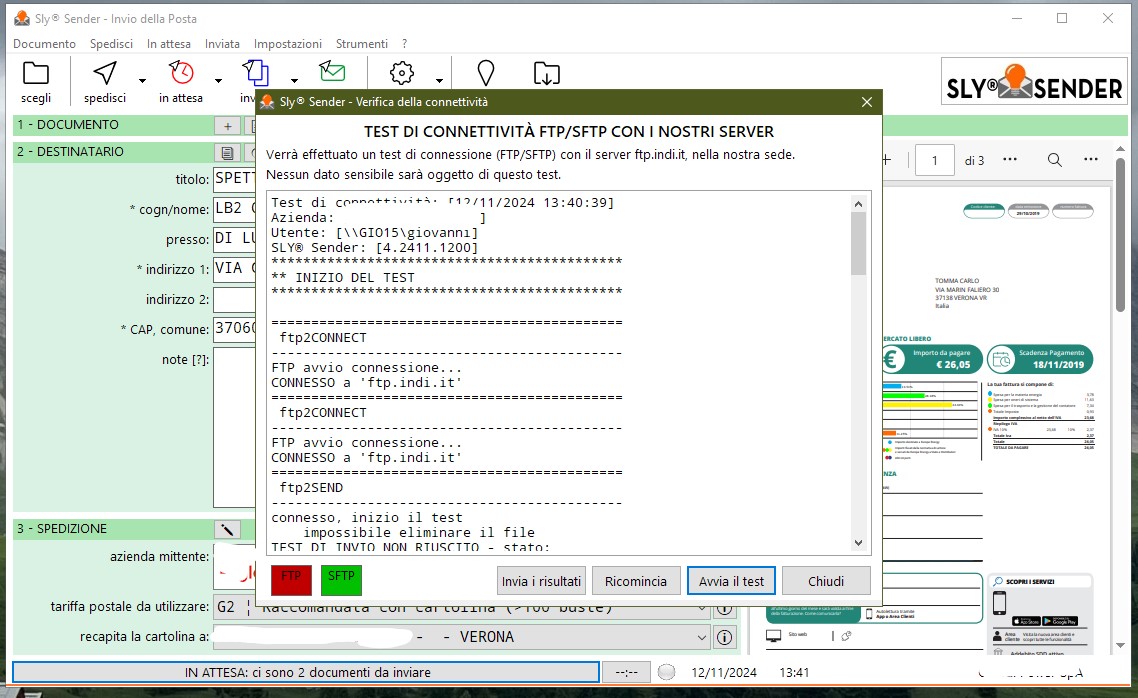Click the cogn/nome input field
Screen dimensions: 1138x698
(x=234, y=209)
